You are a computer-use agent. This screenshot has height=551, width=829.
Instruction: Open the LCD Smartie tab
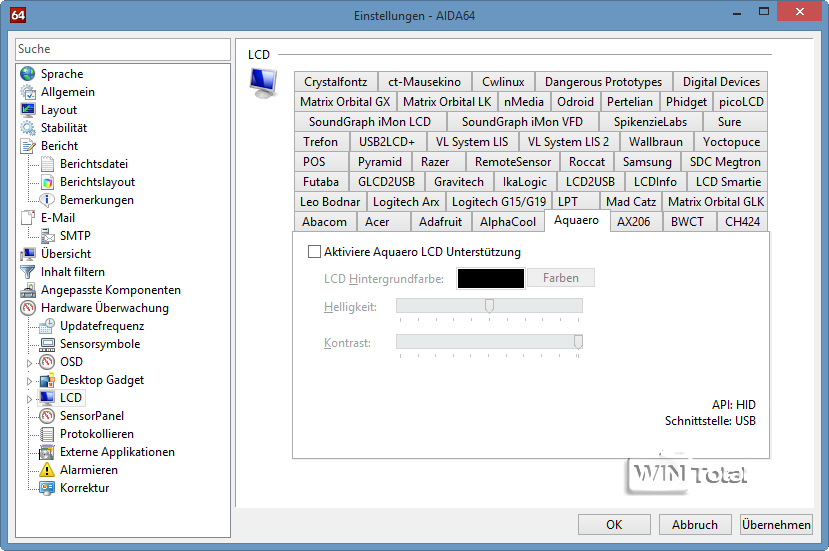pos(728,182)
